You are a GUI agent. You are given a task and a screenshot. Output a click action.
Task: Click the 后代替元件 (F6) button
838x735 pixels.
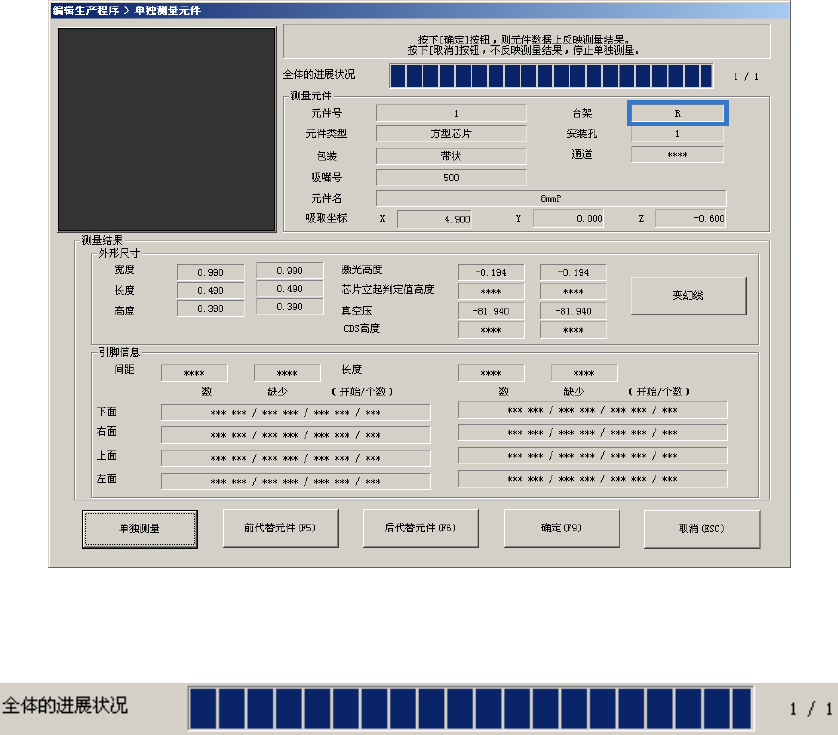click(421, 528)
